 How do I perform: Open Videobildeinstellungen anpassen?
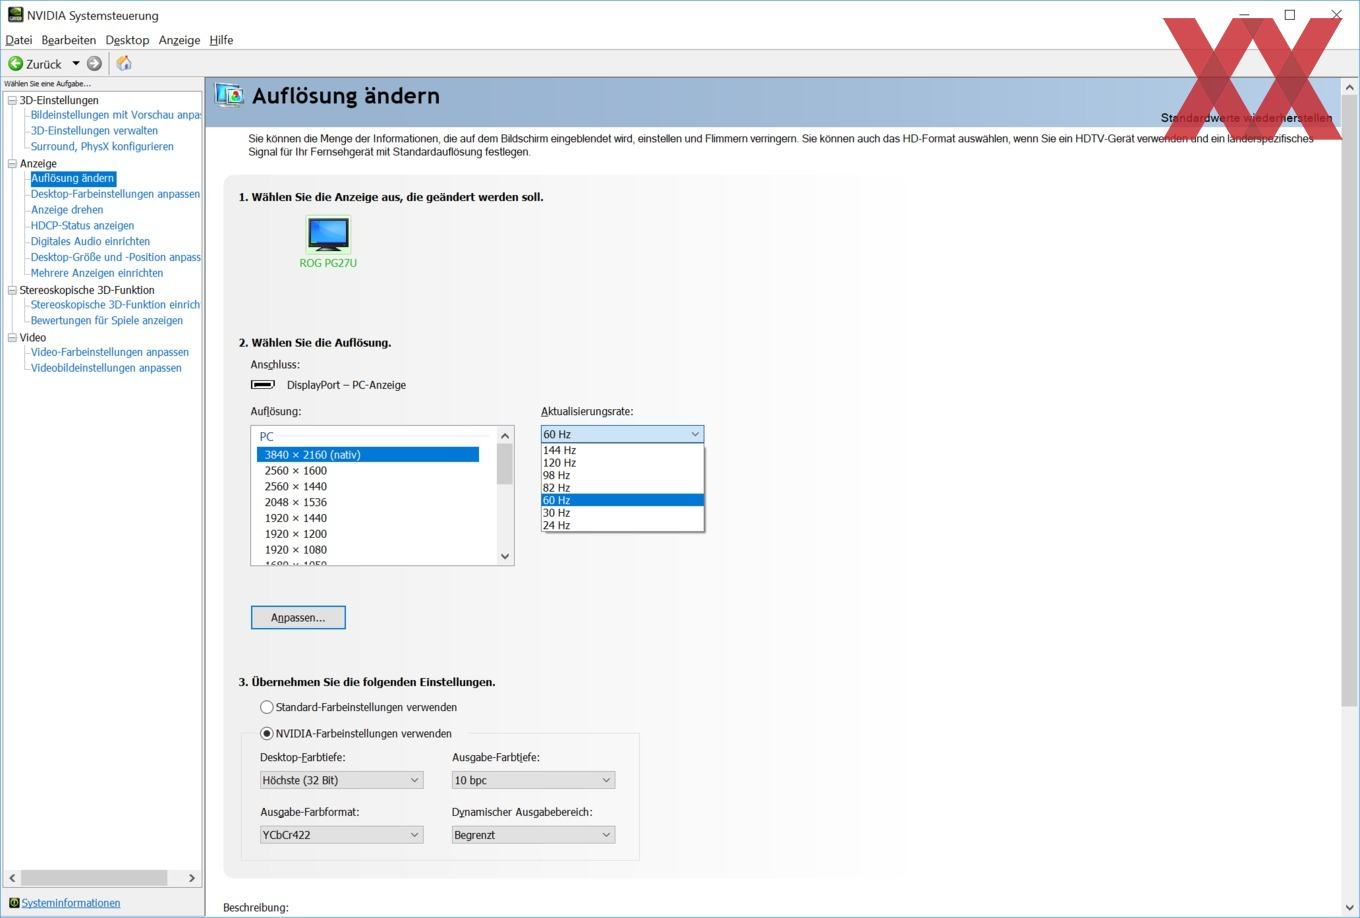[x=106, y=368]
